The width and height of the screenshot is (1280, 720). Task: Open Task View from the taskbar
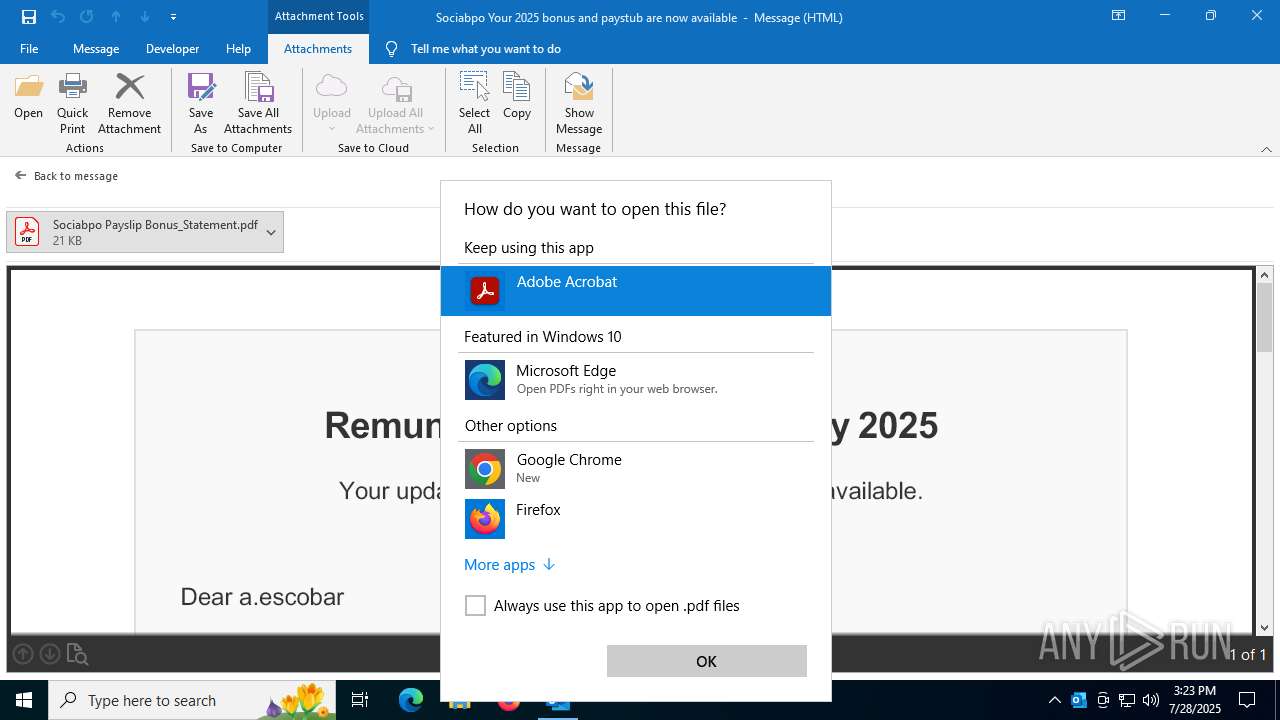(x=360, y=700)
